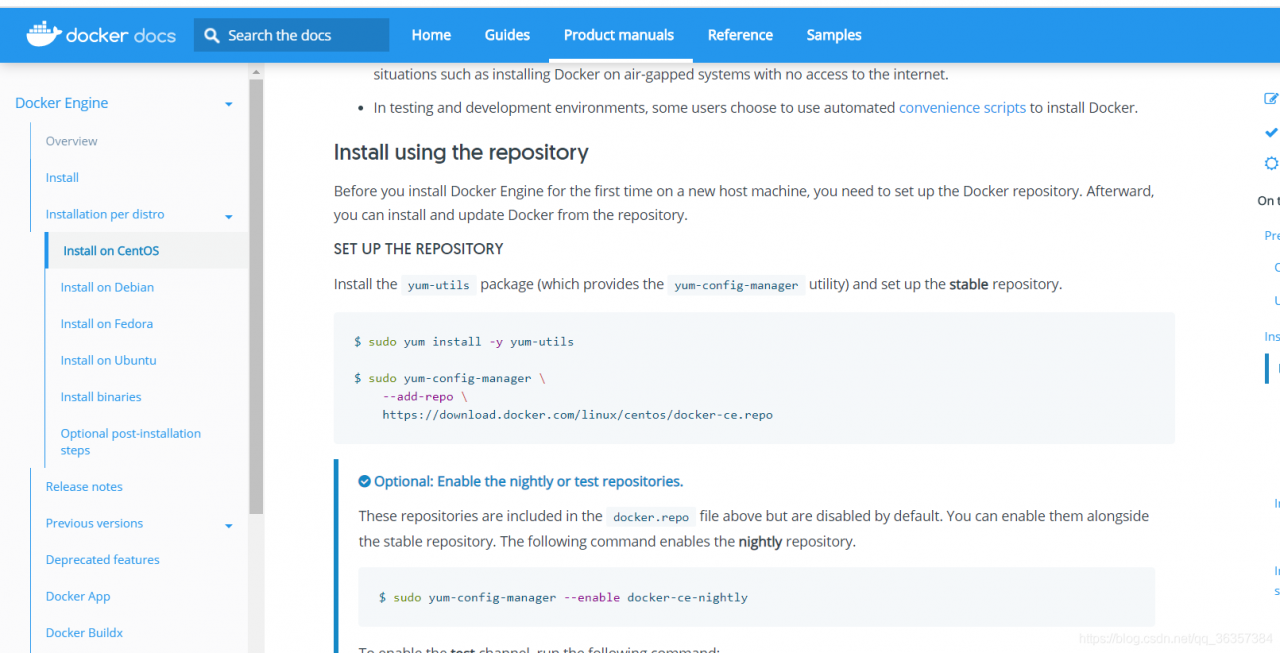The width and height of the screenshot is (1280, 653).
Task: Click the check-circle icon beside Optional heading
Action: pyautogui.click(x=365, y=482)
